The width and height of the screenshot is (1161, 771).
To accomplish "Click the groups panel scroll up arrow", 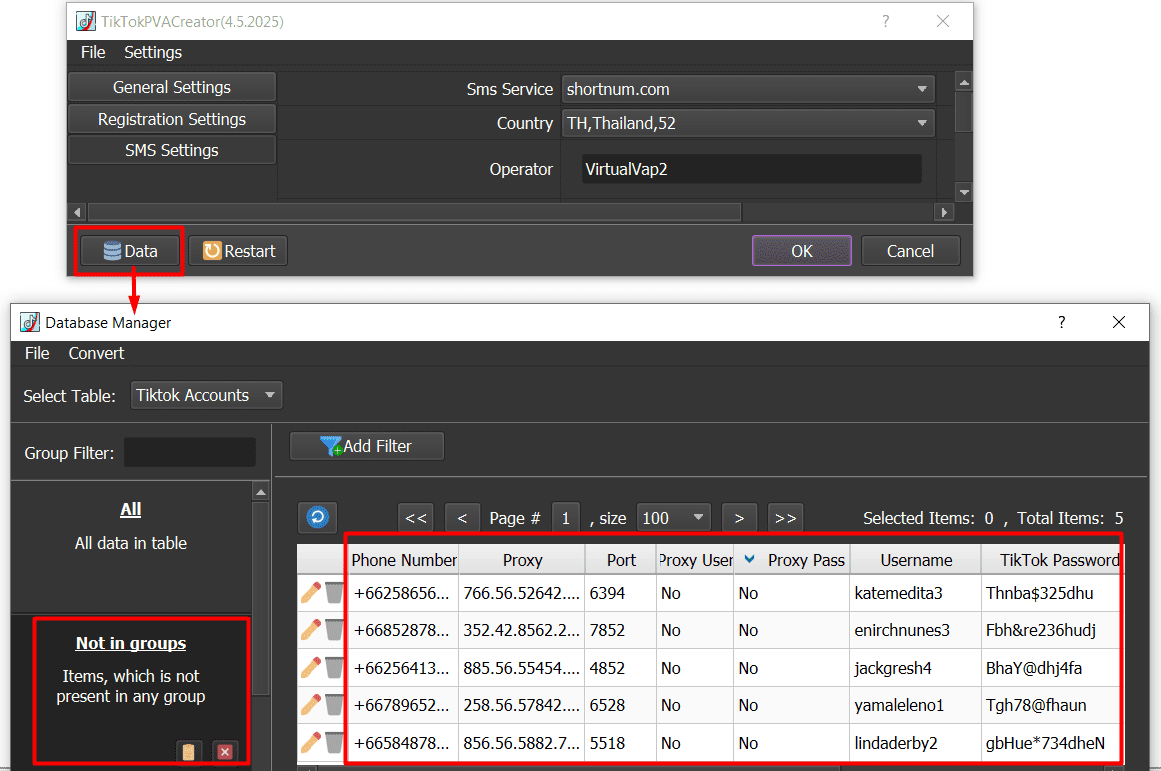I will coord(261,492).
